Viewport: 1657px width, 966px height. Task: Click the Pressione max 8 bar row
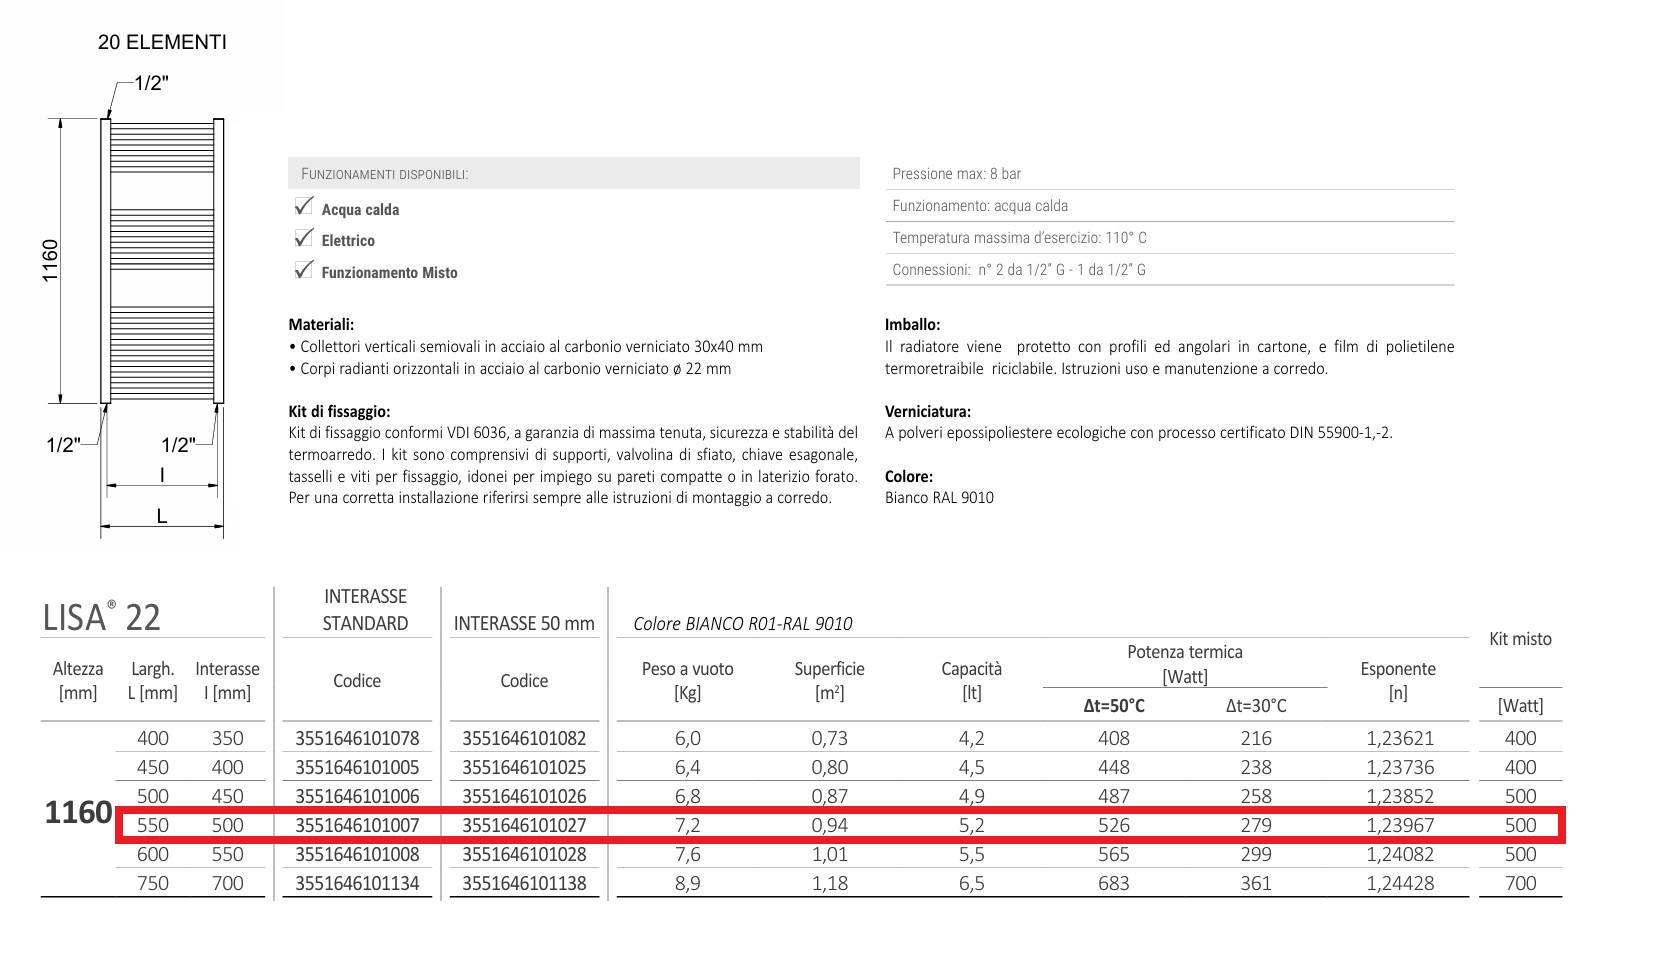(x=1168, y=174)
